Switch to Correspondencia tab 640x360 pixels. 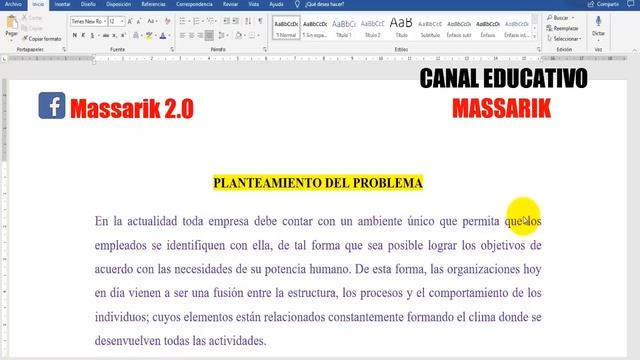194,4
